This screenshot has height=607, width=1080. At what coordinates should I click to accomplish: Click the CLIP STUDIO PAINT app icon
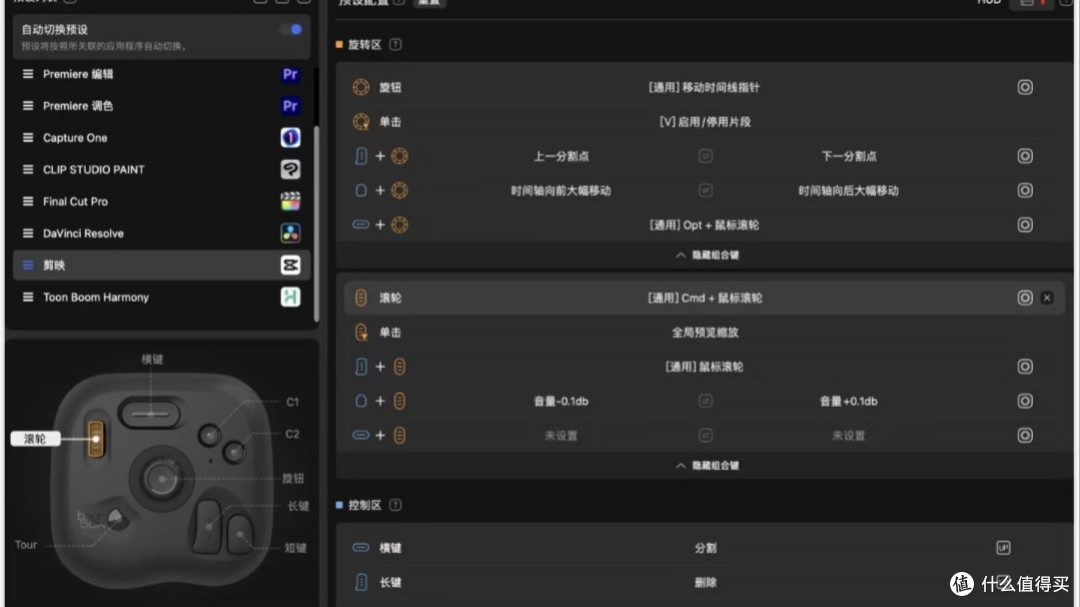(291, 169)
